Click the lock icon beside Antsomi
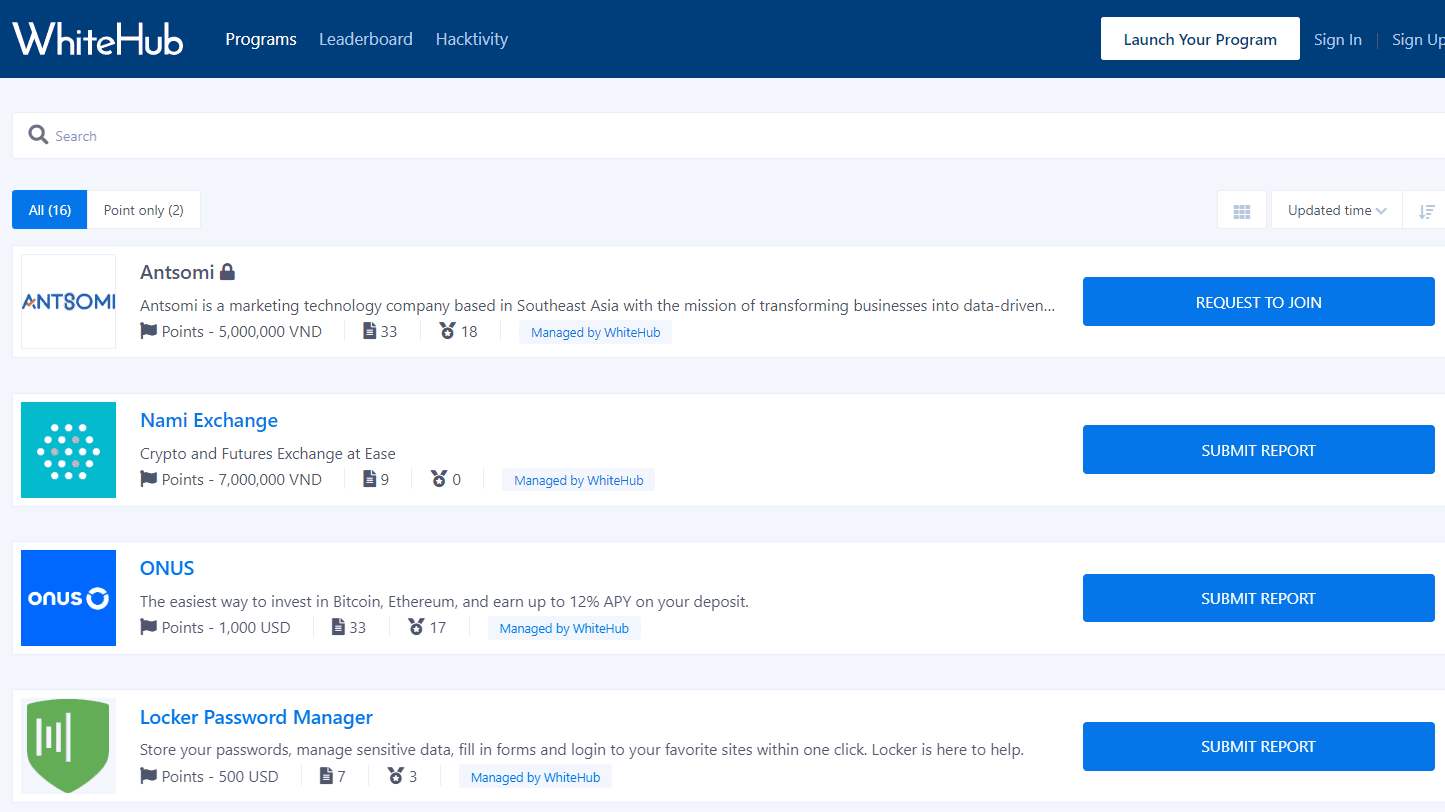 click(227, 271)
